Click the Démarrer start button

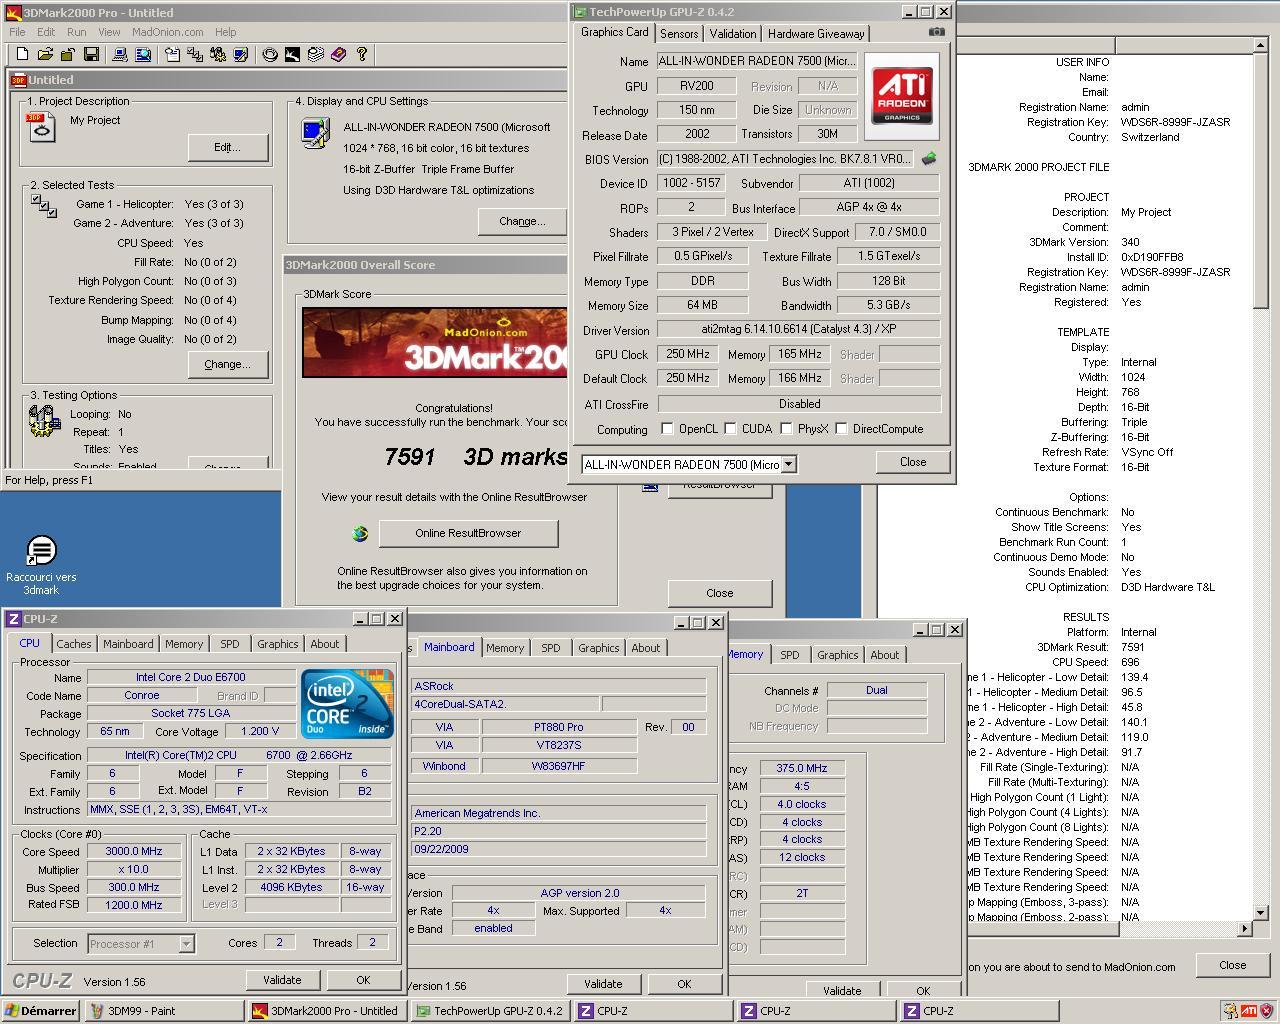click(41, 1011)
